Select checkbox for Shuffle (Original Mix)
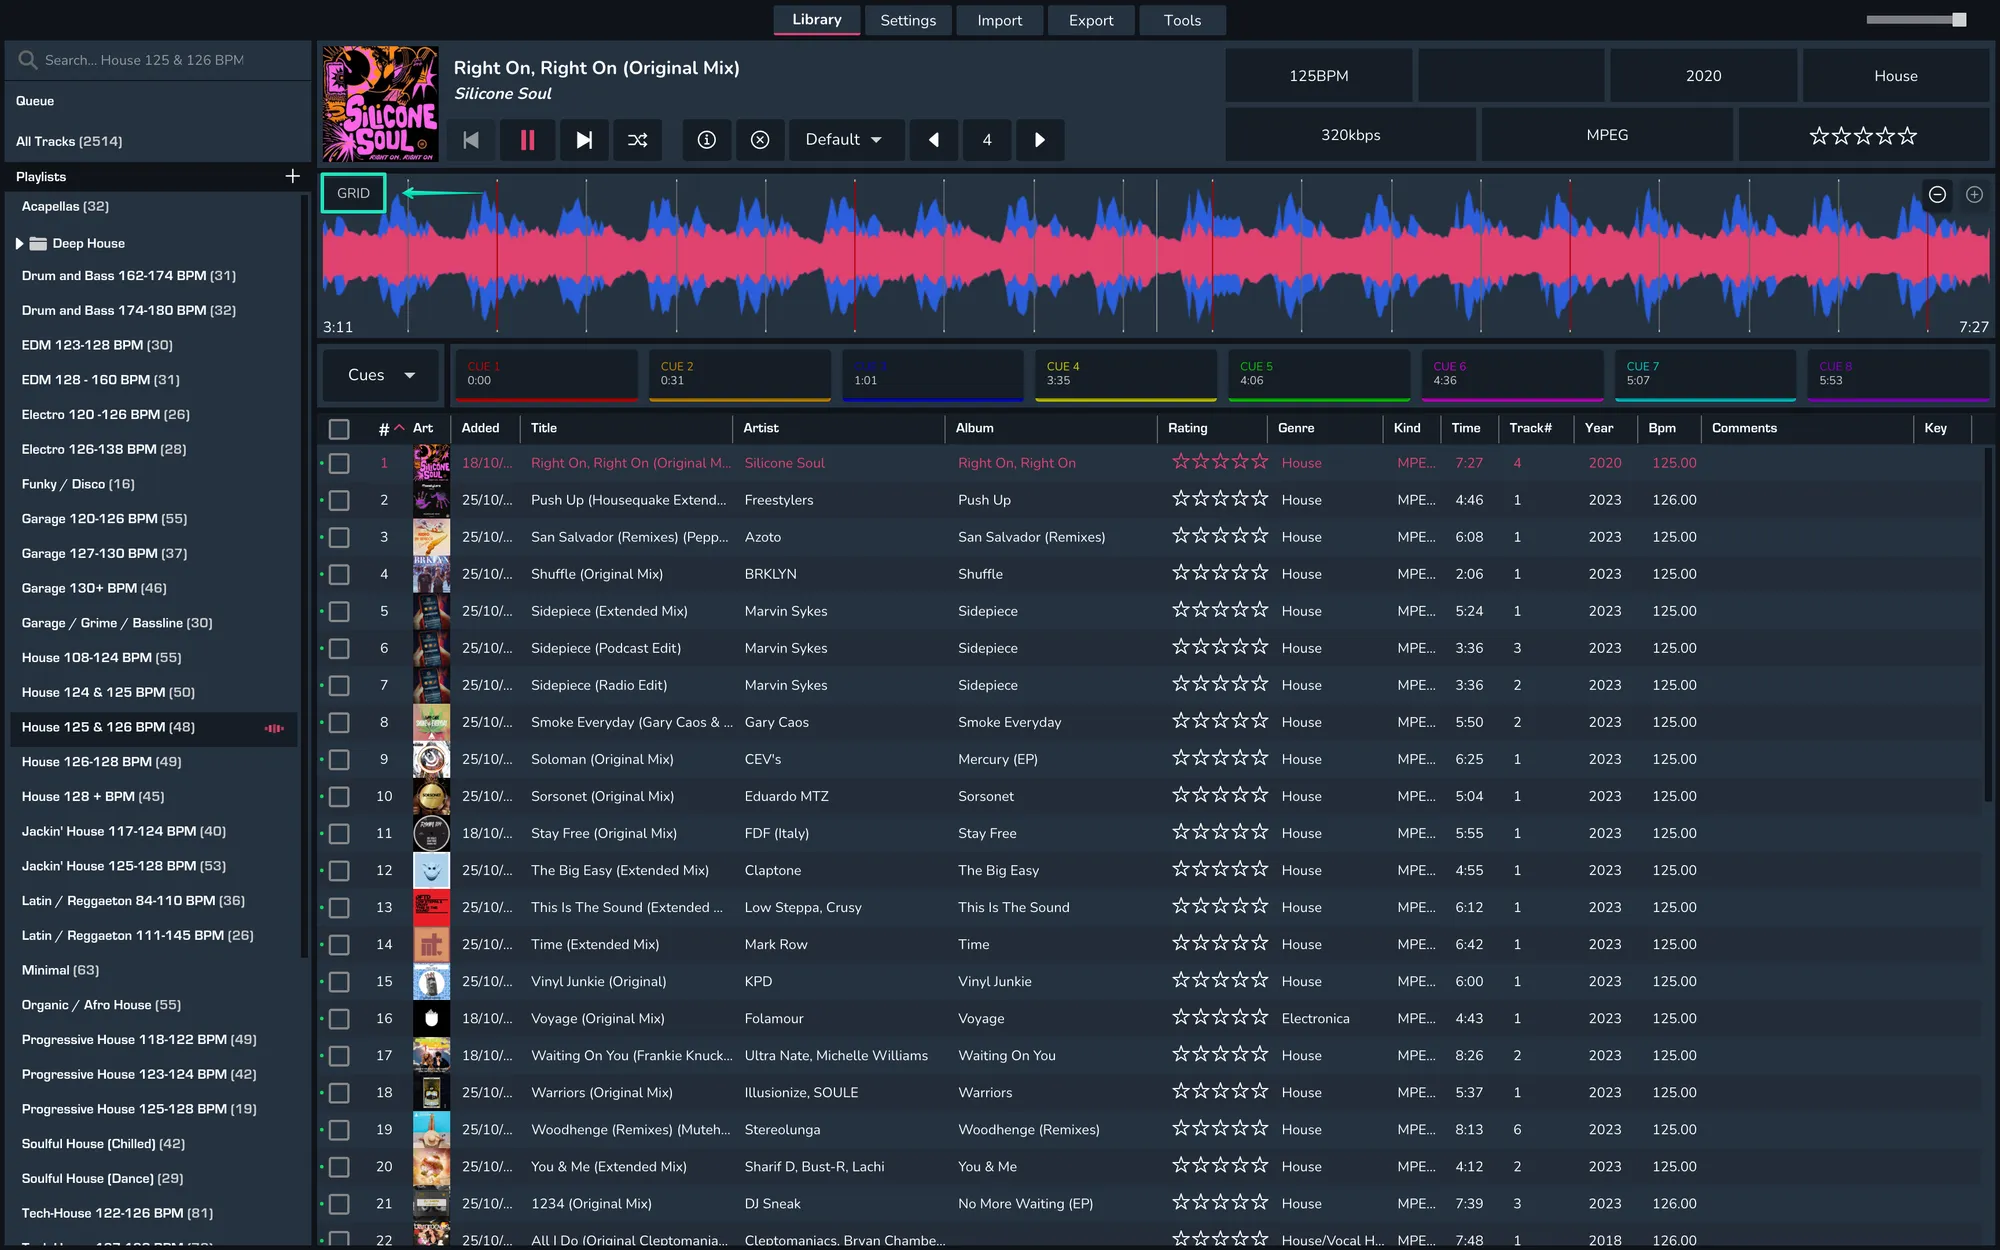 tap(339, 574)
